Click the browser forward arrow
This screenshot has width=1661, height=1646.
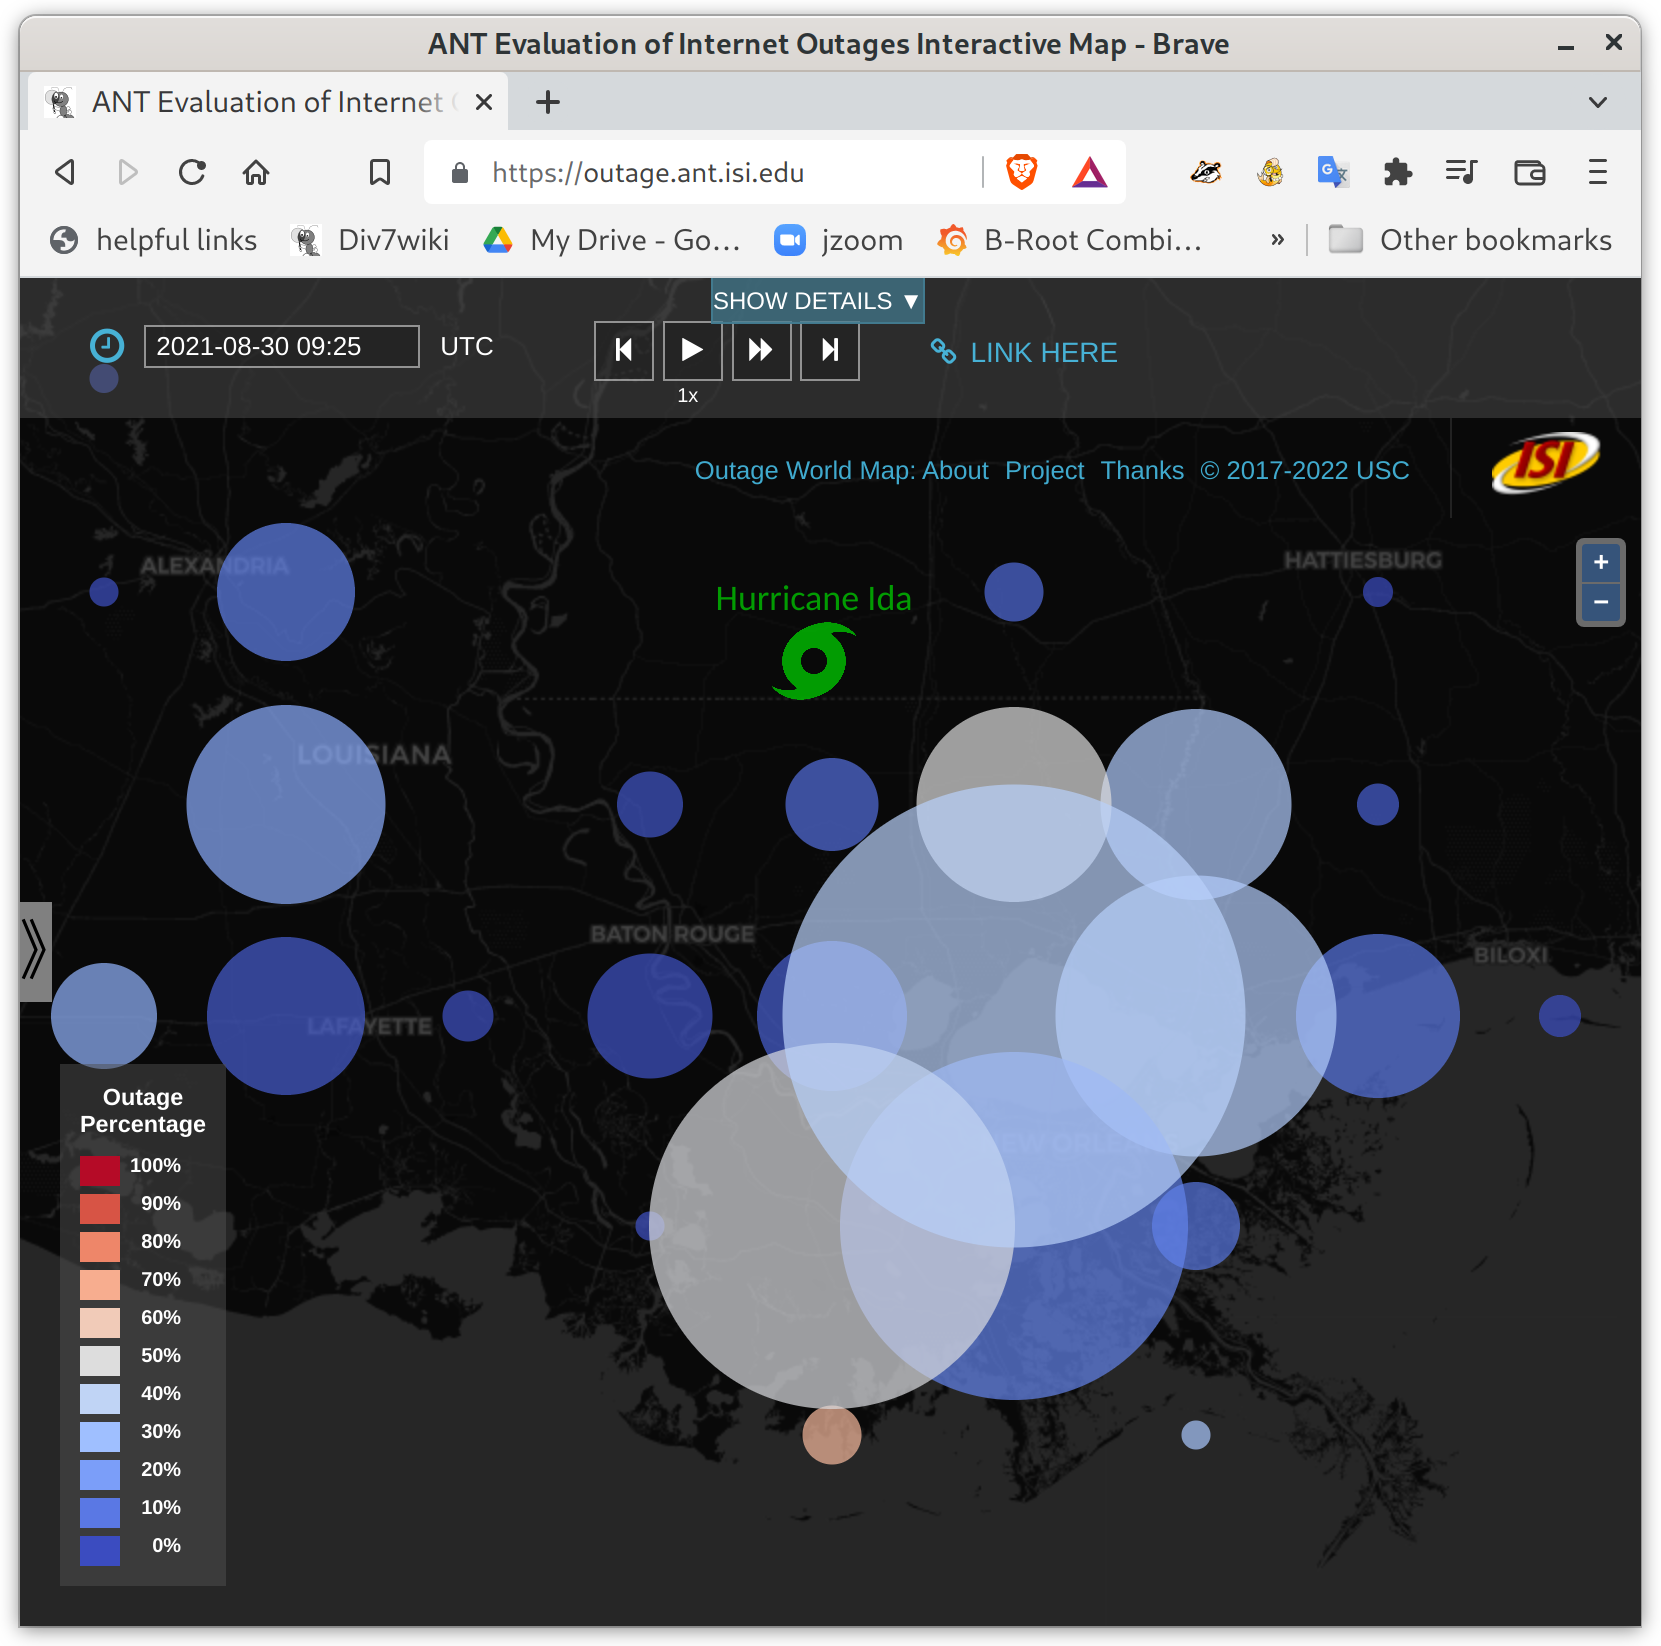pyautogui.click(x=128, y=173)
